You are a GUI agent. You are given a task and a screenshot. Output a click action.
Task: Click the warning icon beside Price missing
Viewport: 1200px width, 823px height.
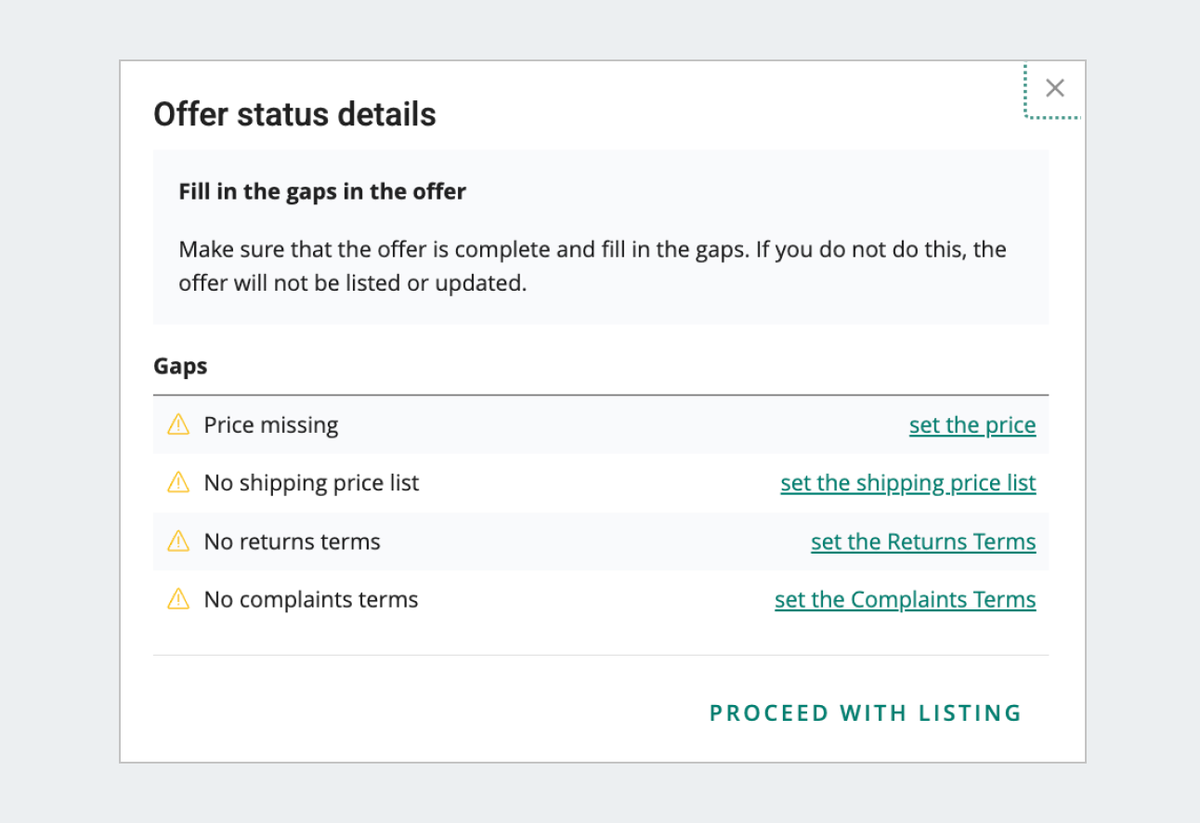pos(178,425)
